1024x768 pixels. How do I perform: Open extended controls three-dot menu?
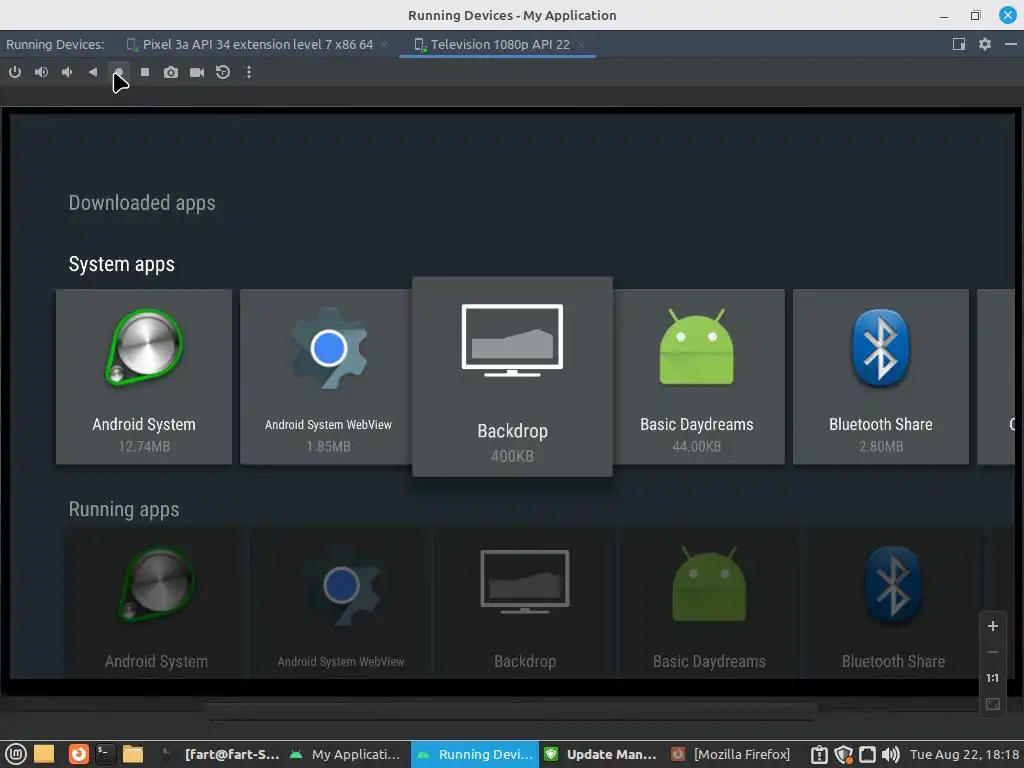click(249, 72)
